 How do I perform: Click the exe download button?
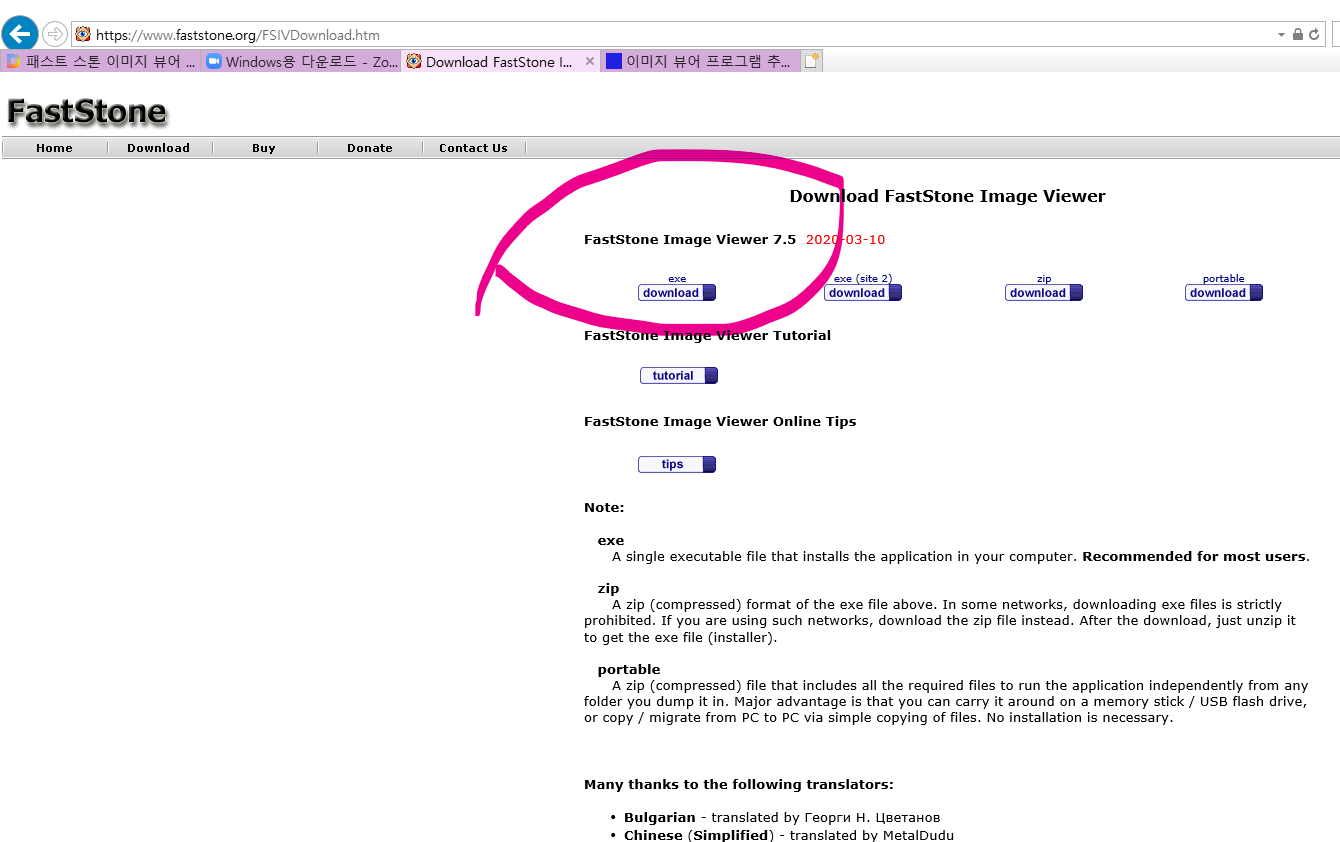(x=677, y=293)
